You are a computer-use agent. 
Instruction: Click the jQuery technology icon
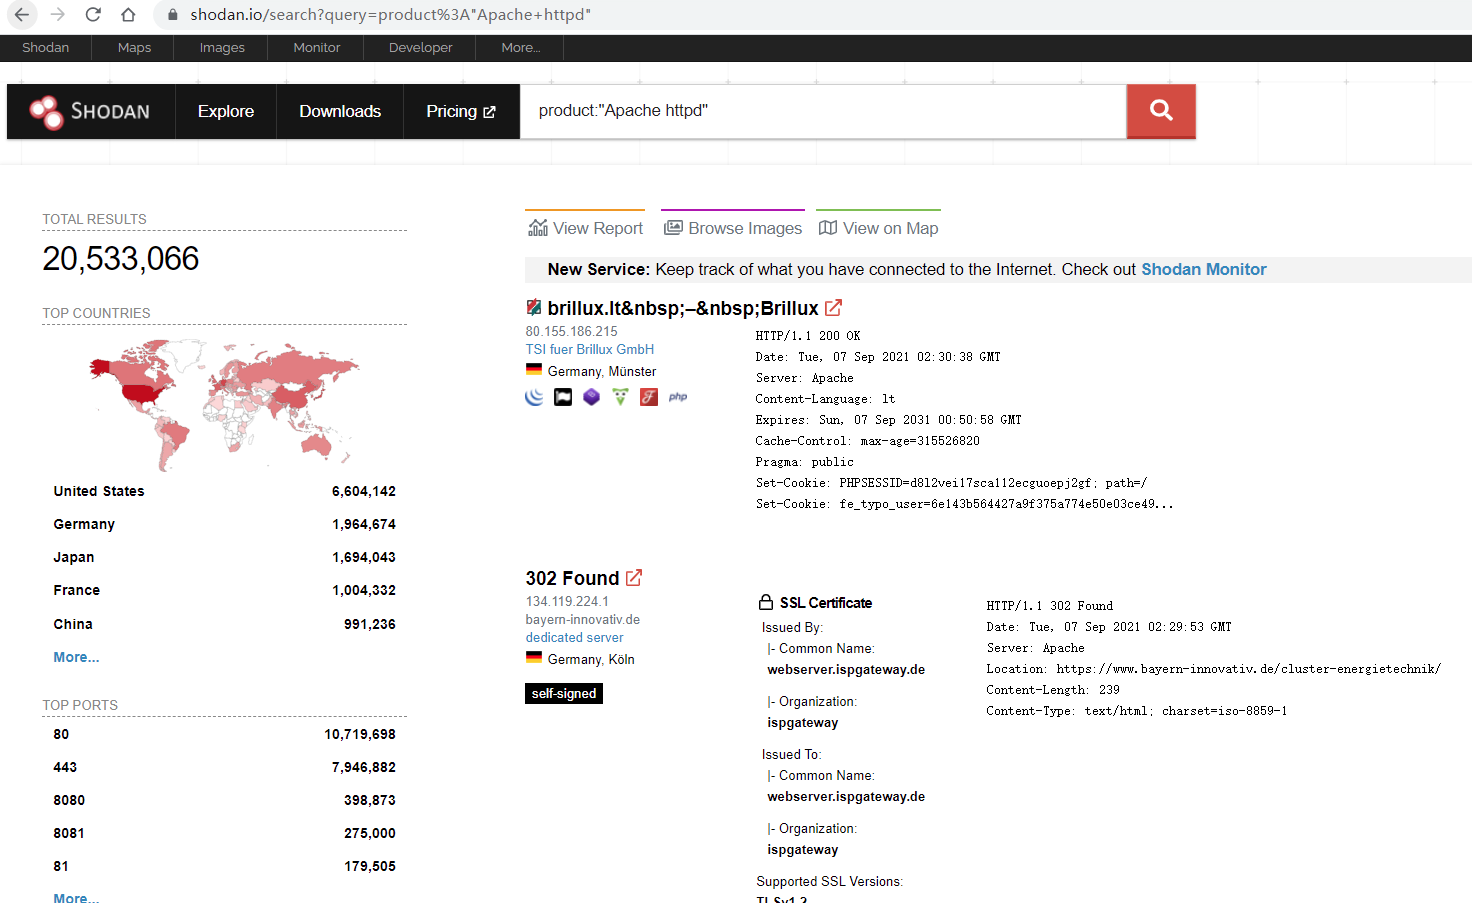click(x=535, y=397)
